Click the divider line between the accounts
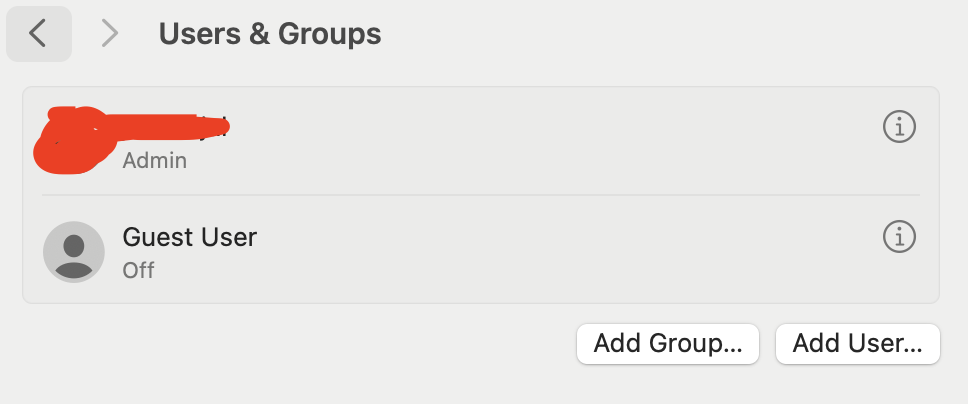The height and width of the screenshot is (404, 968). [480, 195]
